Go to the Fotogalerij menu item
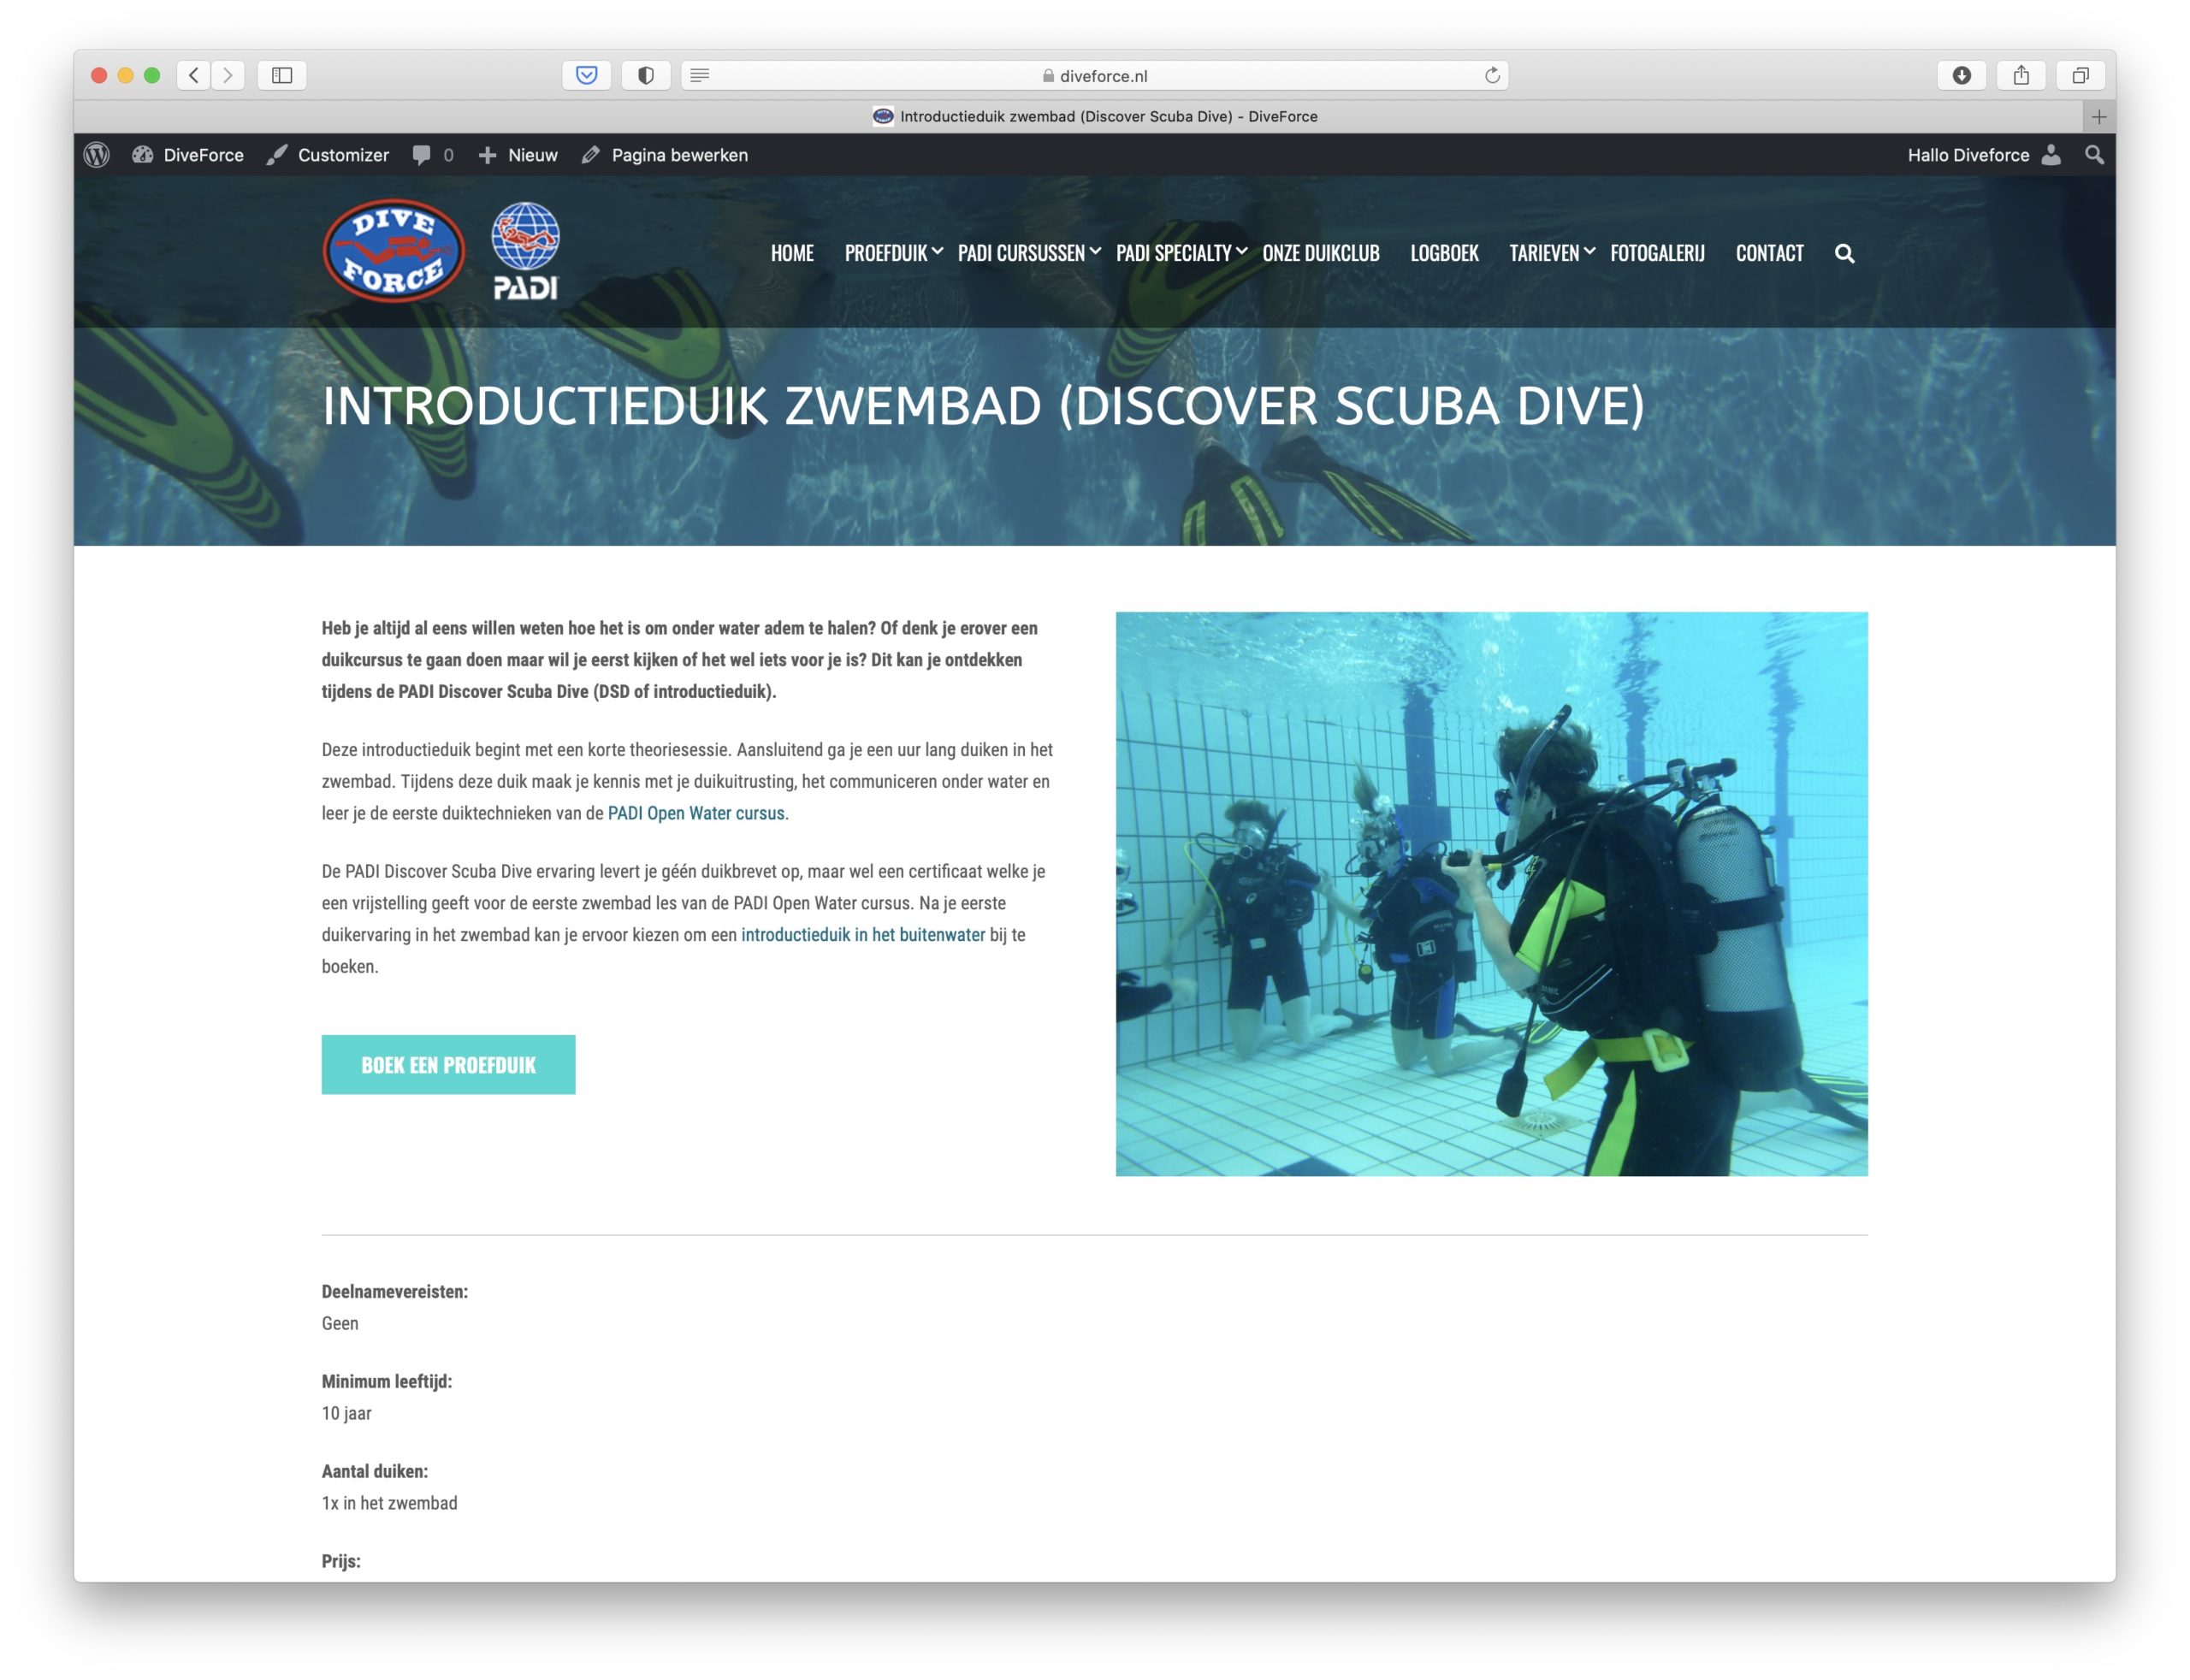Viewport: 2190px width, 1680px height. coord(1657,253)
